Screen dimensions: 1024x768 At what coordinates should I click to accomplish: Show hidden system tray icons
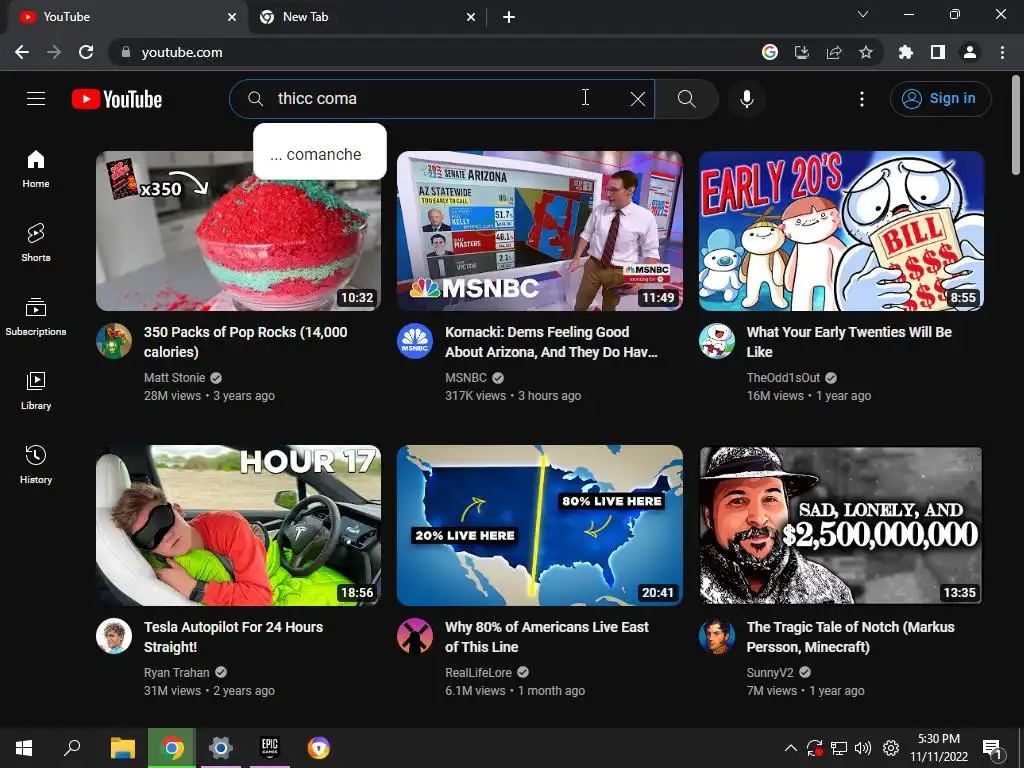(790, 748)
